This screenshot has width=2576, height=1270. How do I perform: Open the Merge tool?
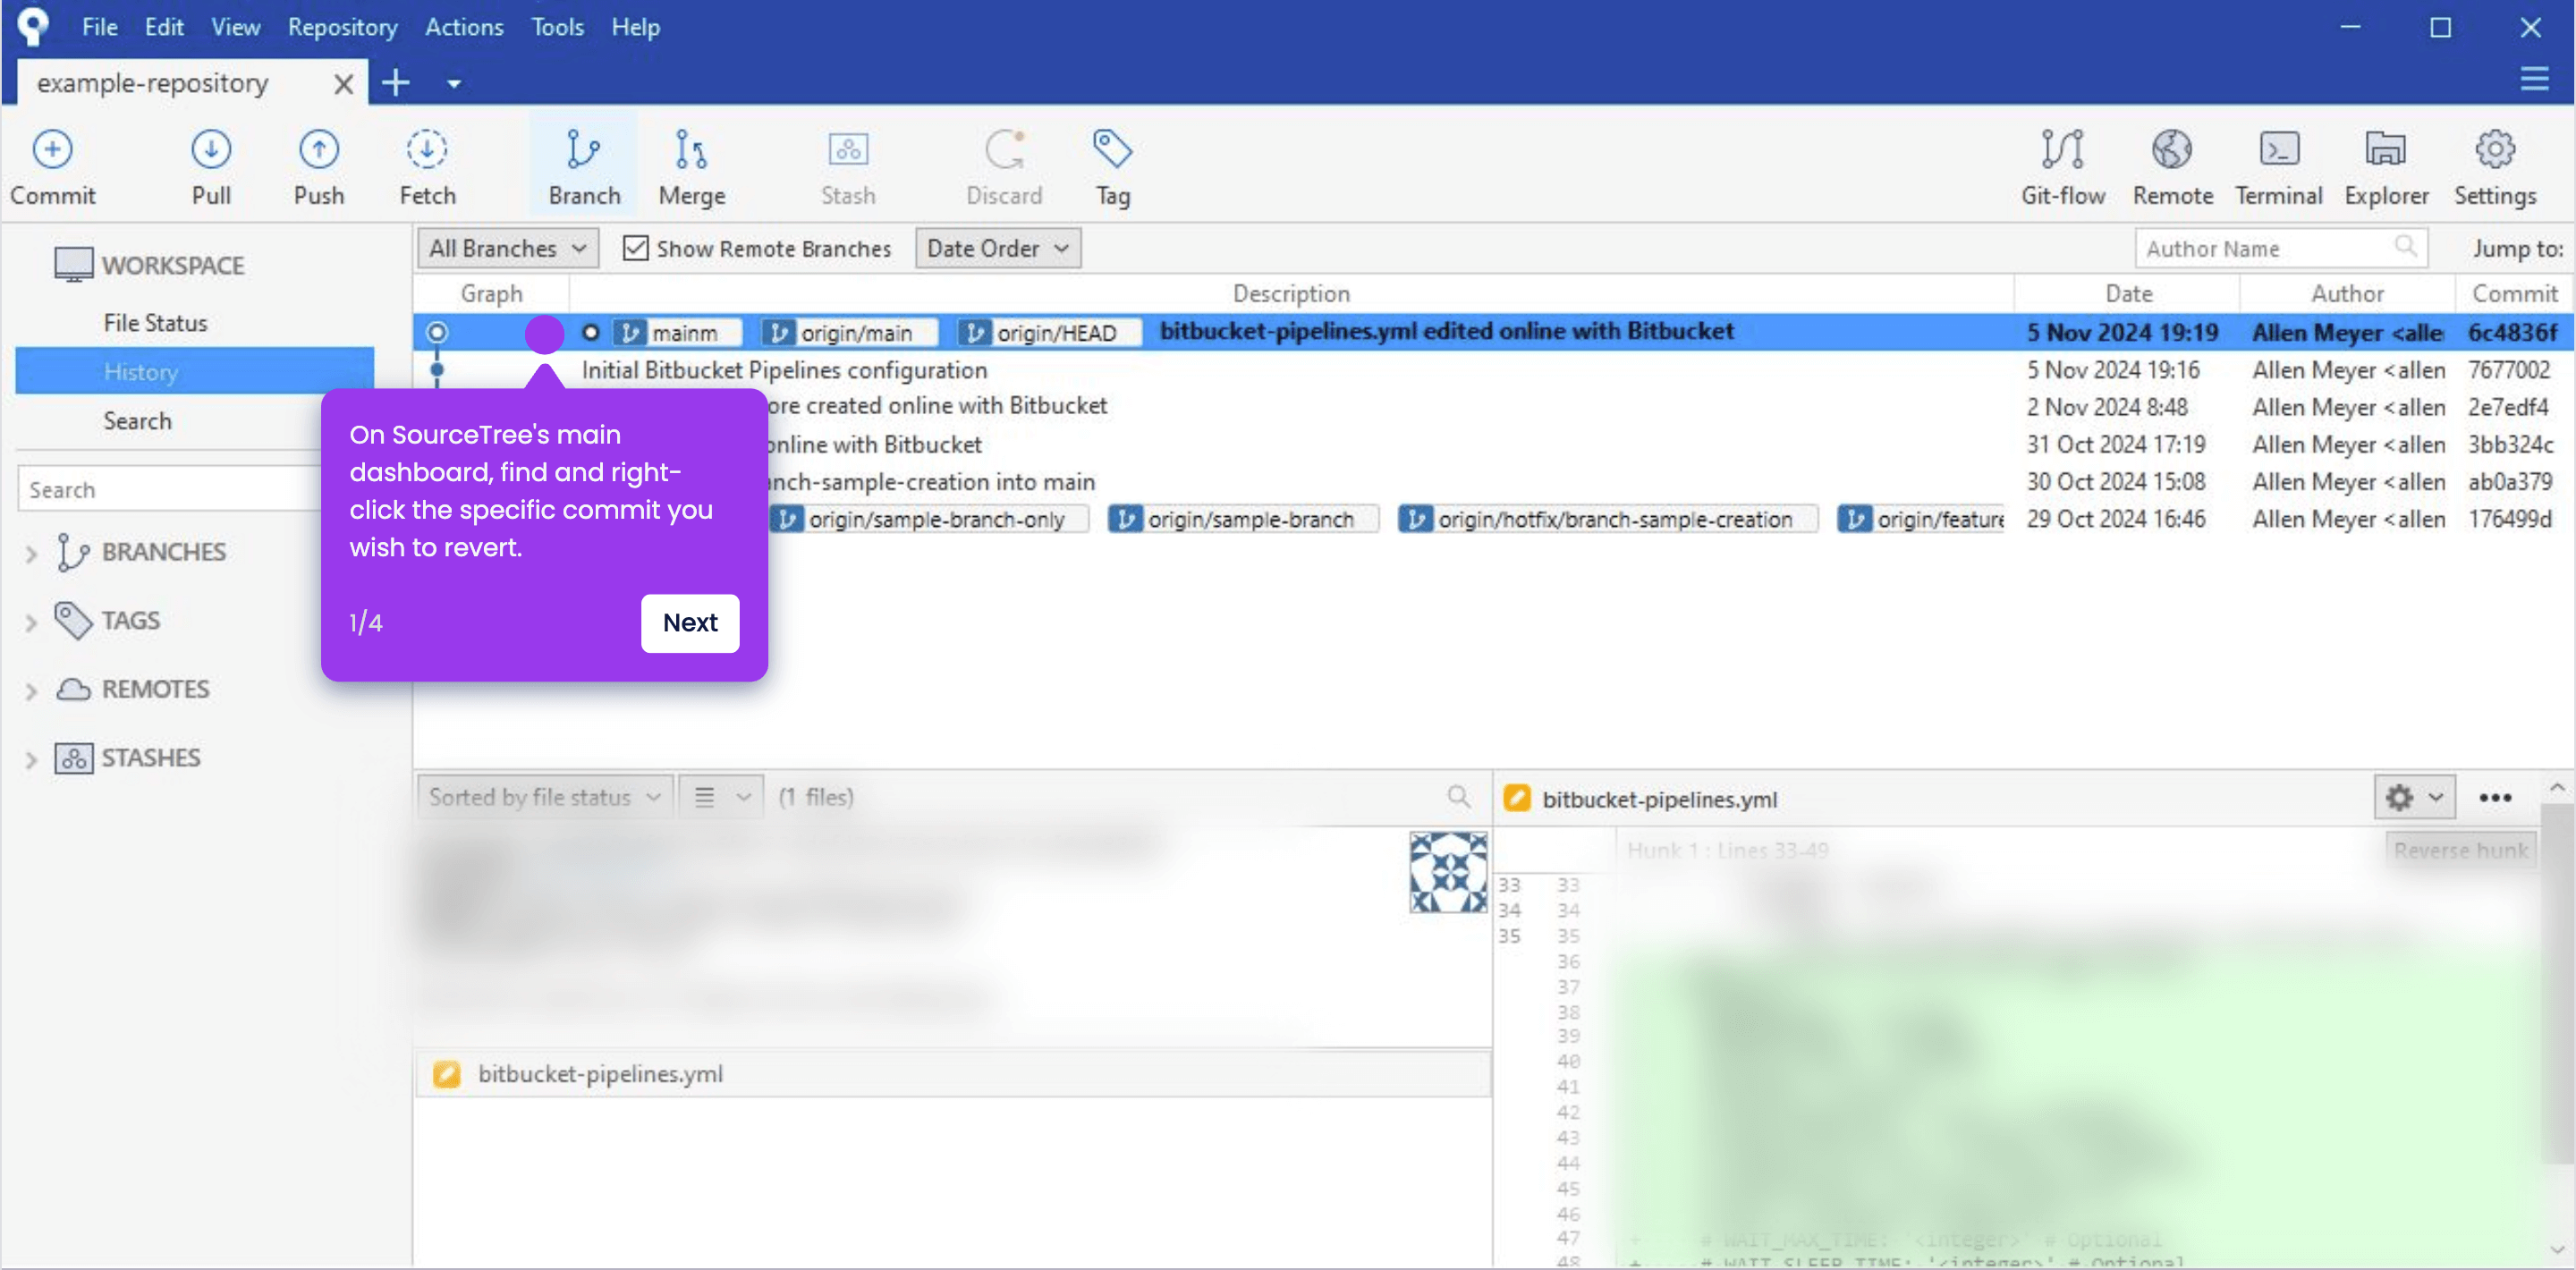click(x=691, y=166)
